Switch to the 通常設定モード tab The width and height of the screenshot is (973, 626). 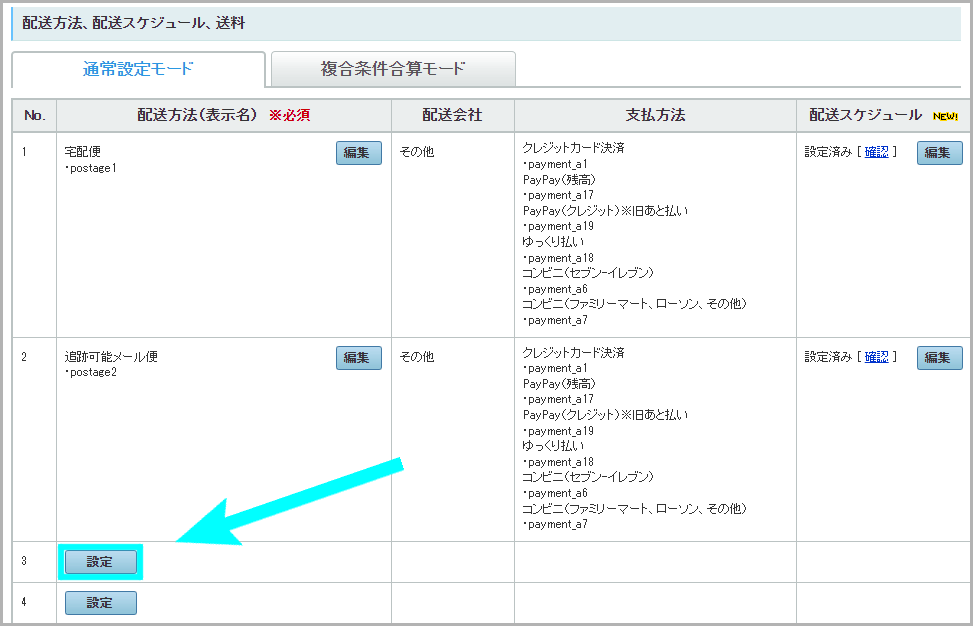point(138,69)
